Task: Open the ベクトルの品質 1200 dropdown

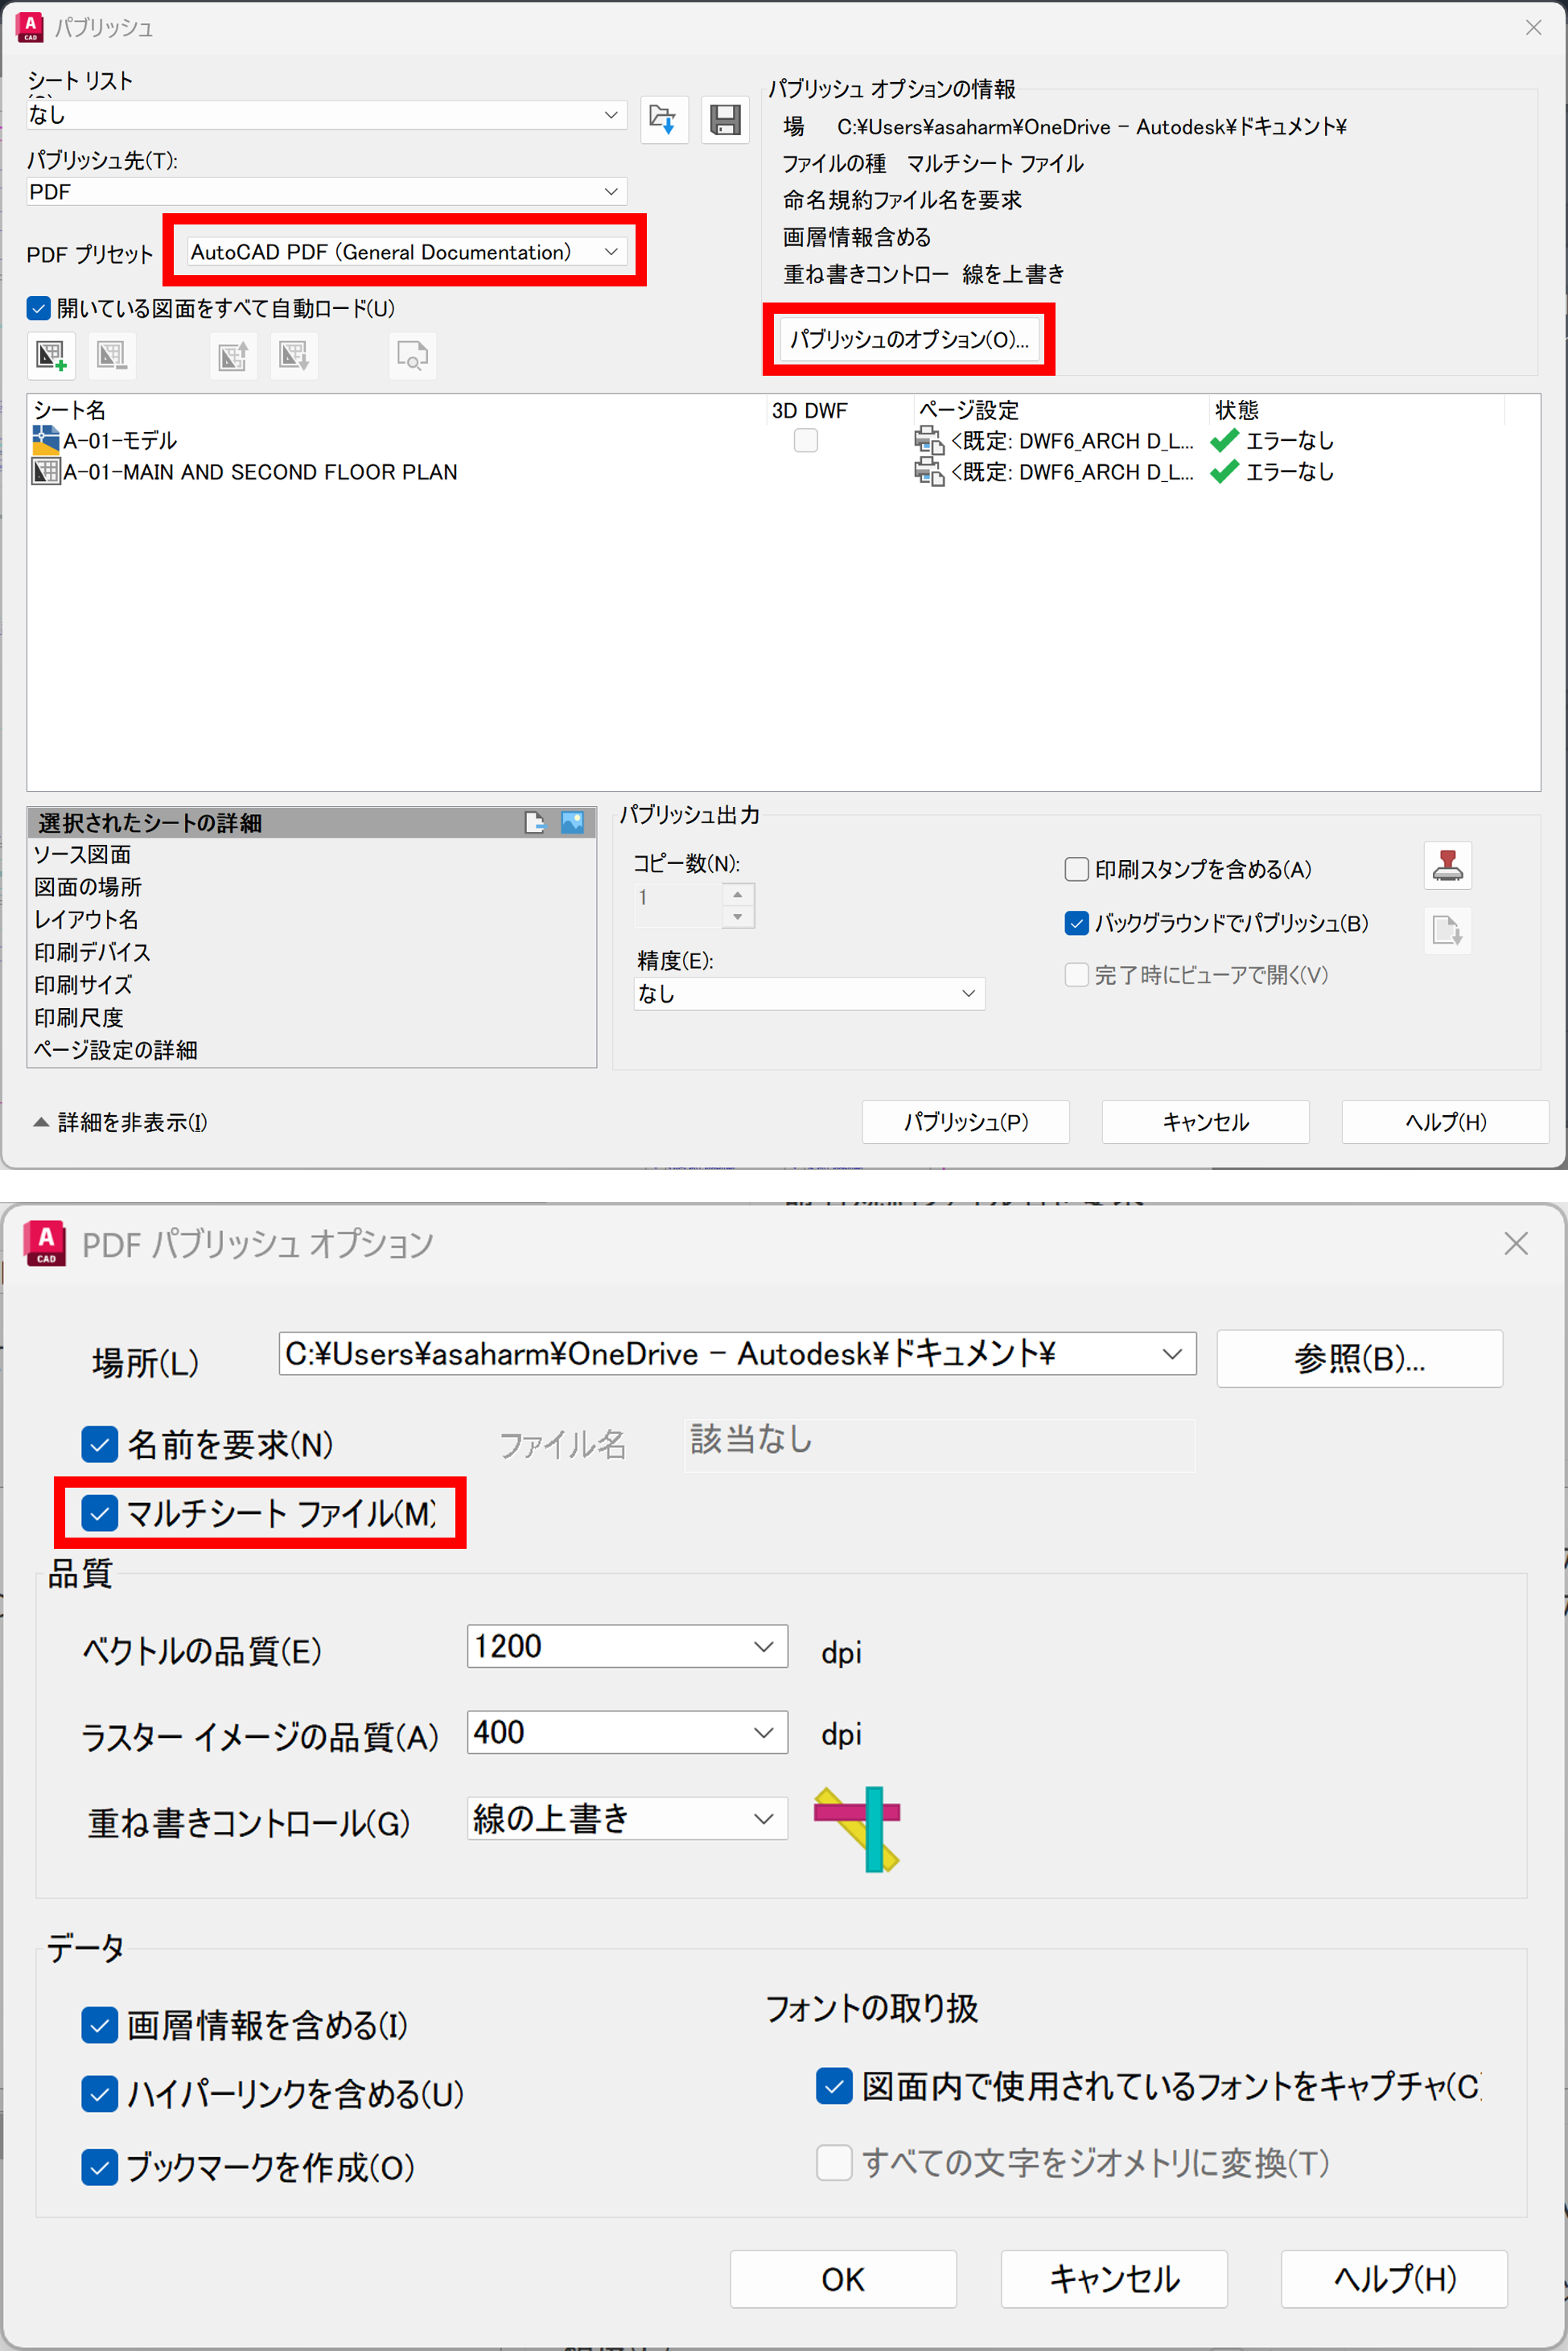Action: click(x=627, y=1647)
